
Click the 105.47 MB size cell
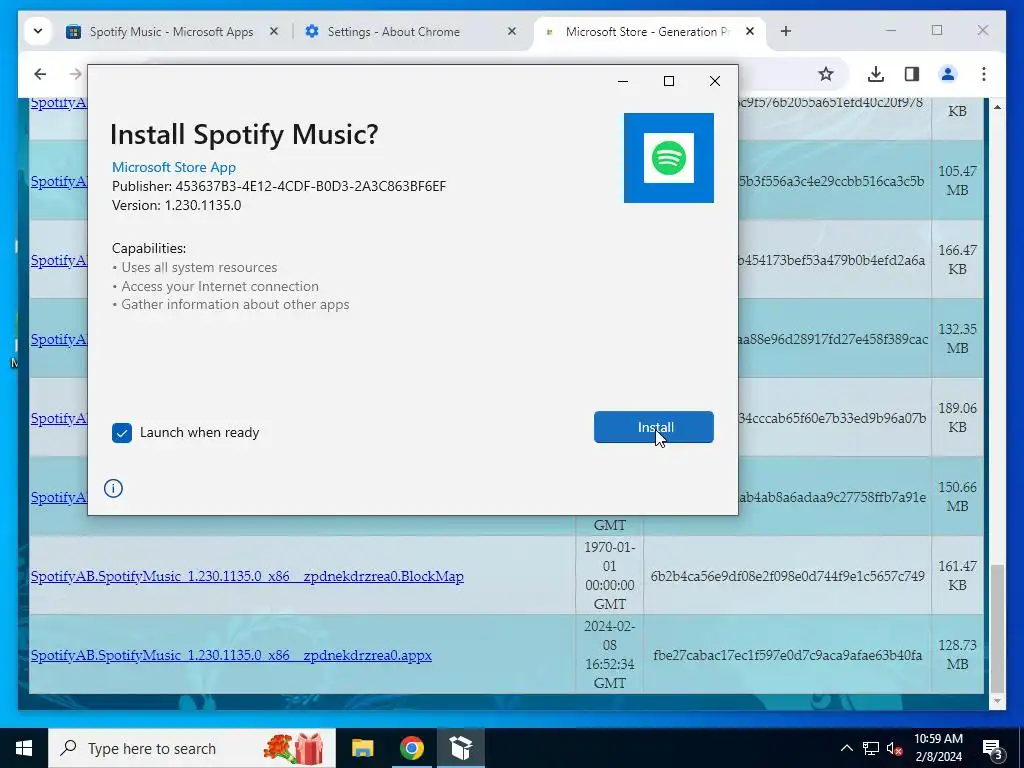957,180
